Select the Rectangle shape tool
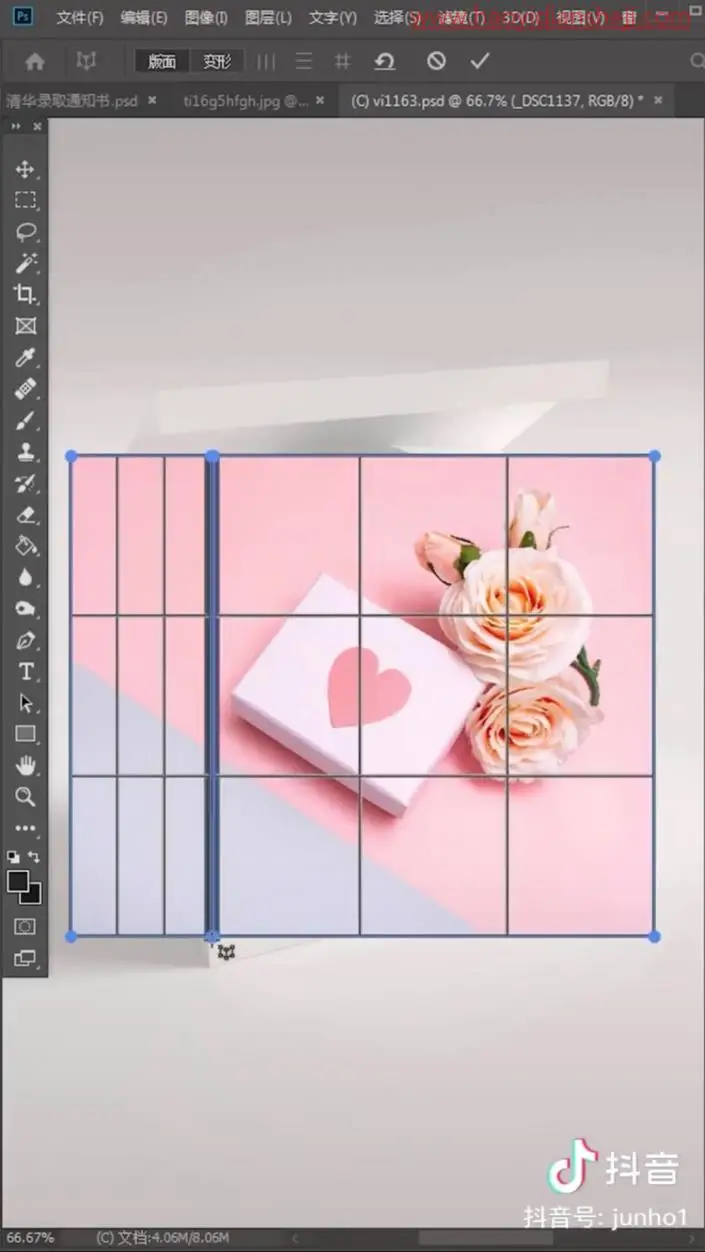705x1252 pixels. [x=25, y=734]
